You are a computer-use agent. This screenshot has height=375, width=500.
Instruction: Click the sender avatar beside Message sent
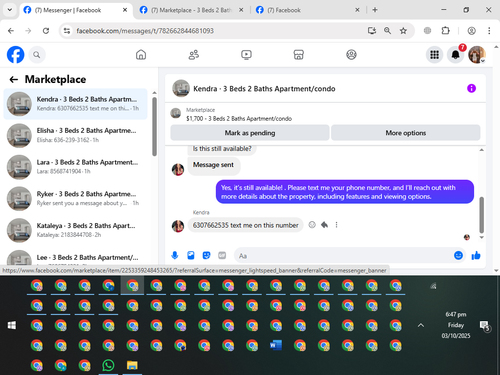coord(178,169)
